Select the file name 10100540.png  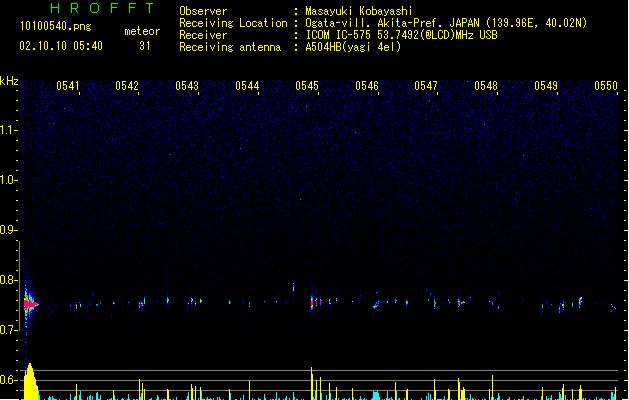(x=55, y=26)
